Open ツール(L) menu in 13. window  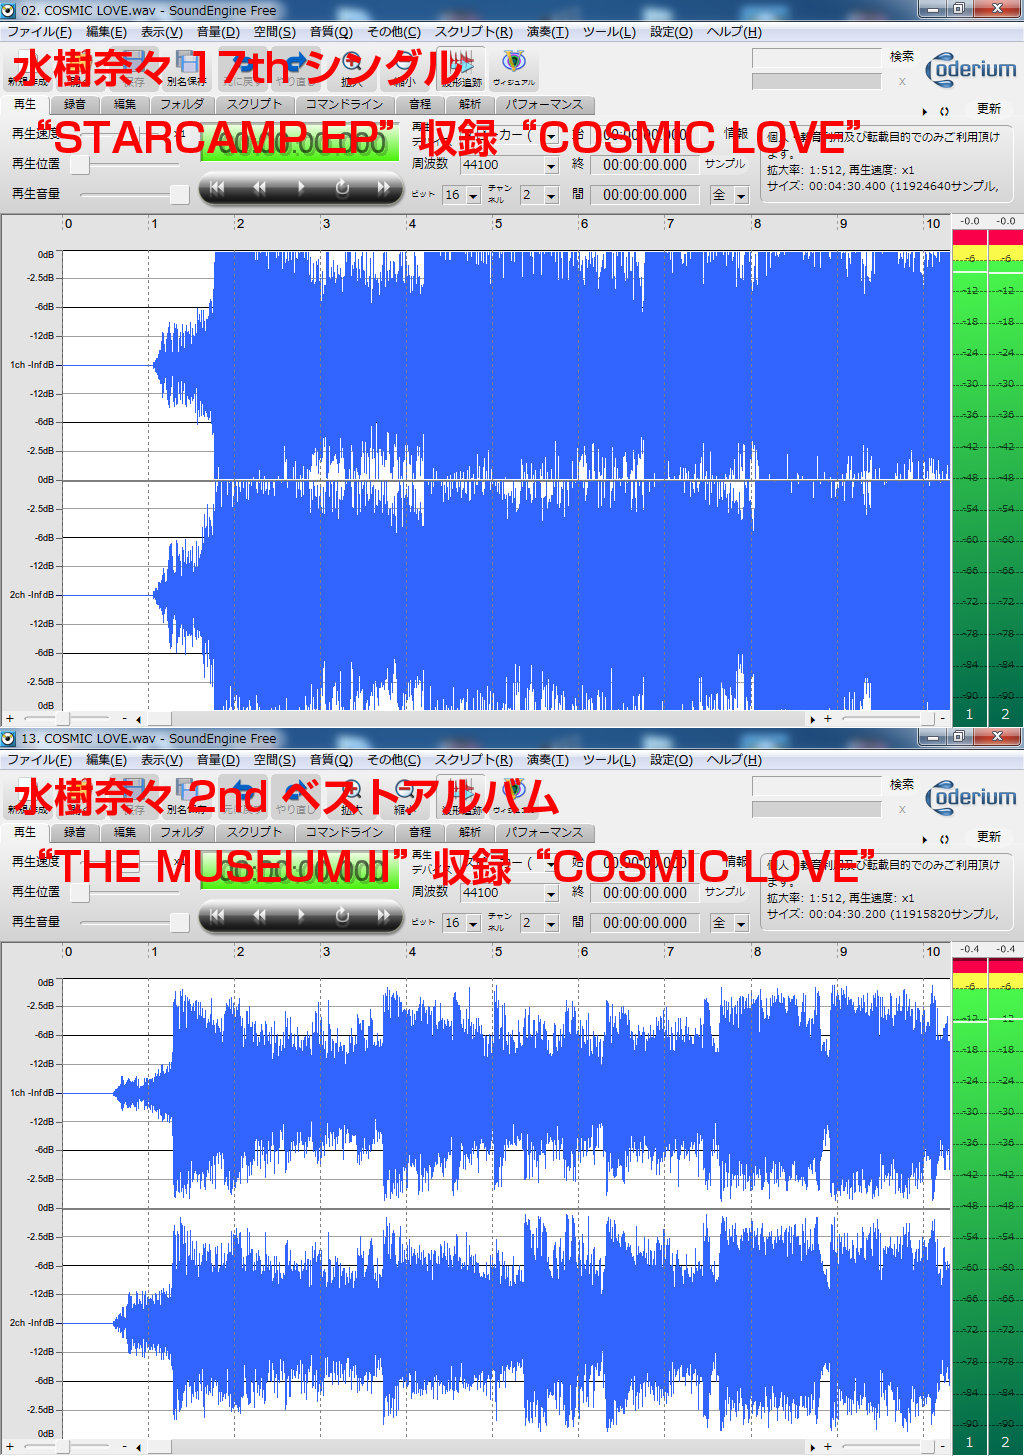point(609,760)
